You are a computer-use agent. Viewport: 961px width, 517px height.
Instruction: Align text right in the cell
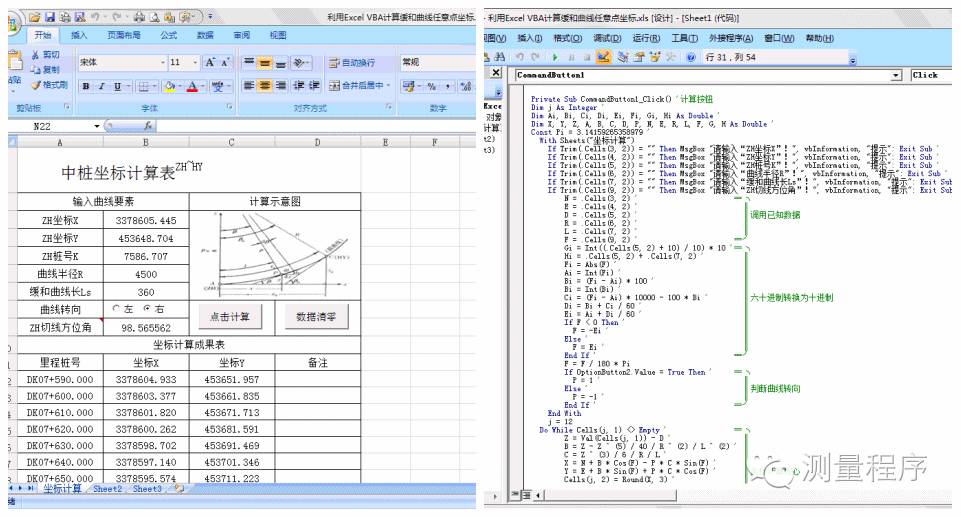click(x=281, y=86)
